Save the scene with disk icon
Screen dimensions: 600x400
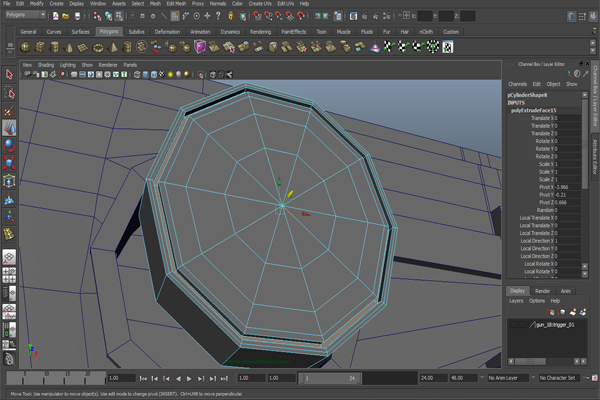[x=78, y=16]
